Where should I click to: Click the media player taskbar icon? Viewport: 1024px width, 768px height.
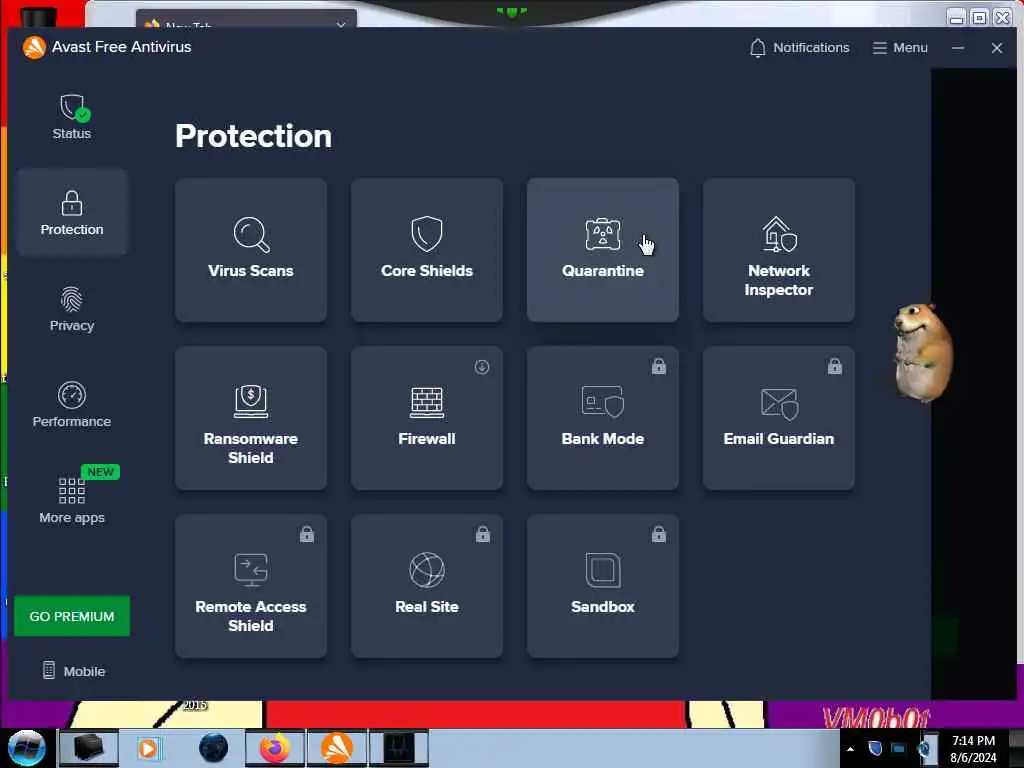point(148,748)
